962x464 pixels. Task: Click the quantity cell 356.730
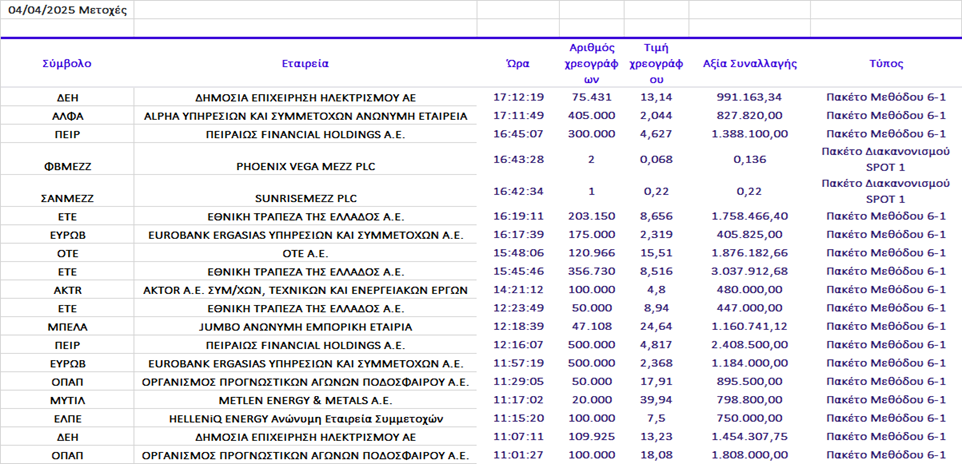coord(591,271)
